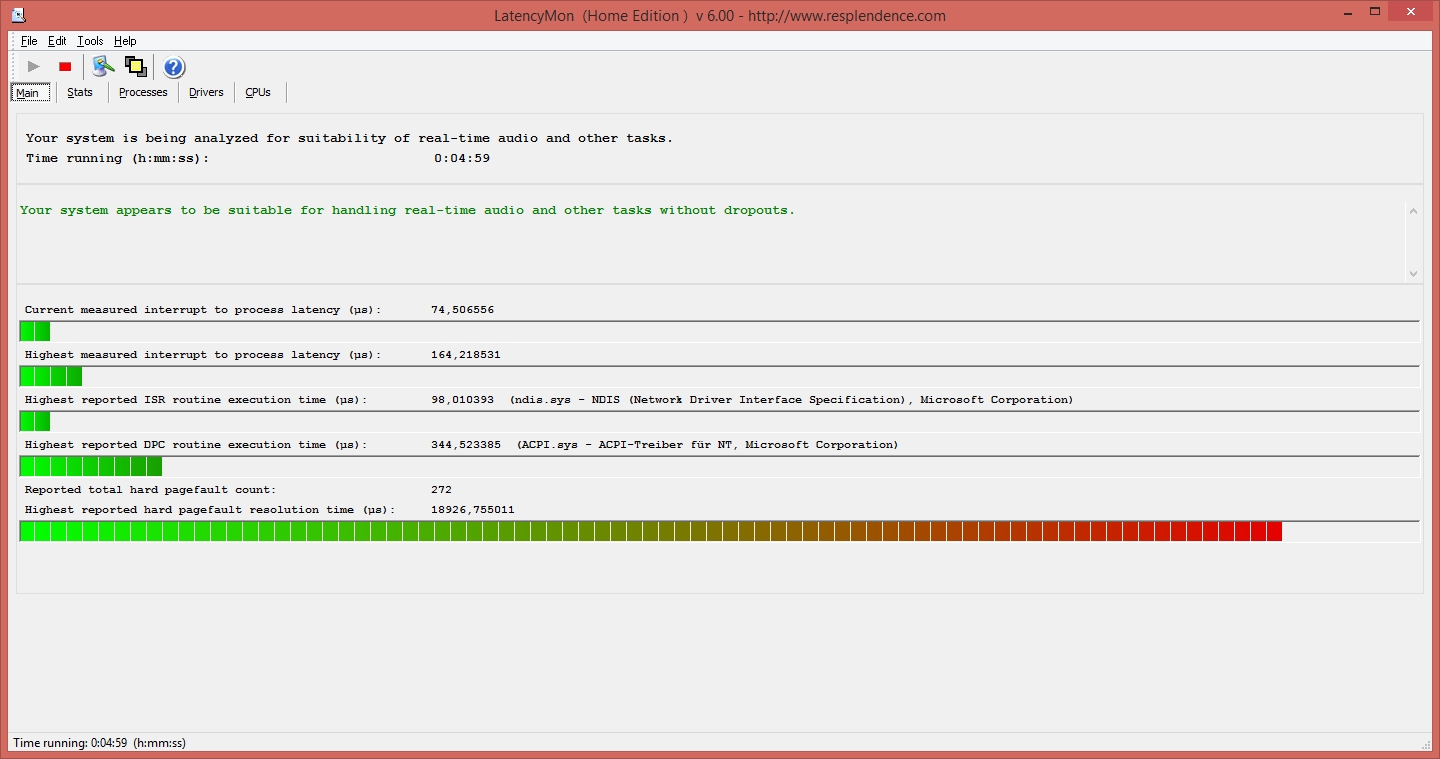Open the Edit menu

click(x=57, y=41)
